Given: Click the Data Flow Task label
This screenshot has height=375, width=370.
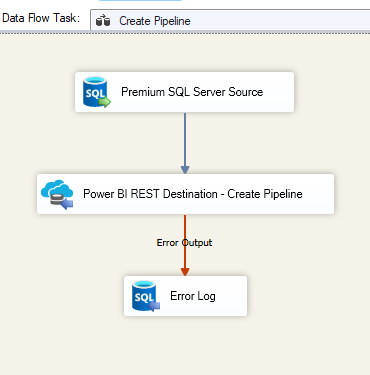Looking at the screenshot, I should (41, 18).
